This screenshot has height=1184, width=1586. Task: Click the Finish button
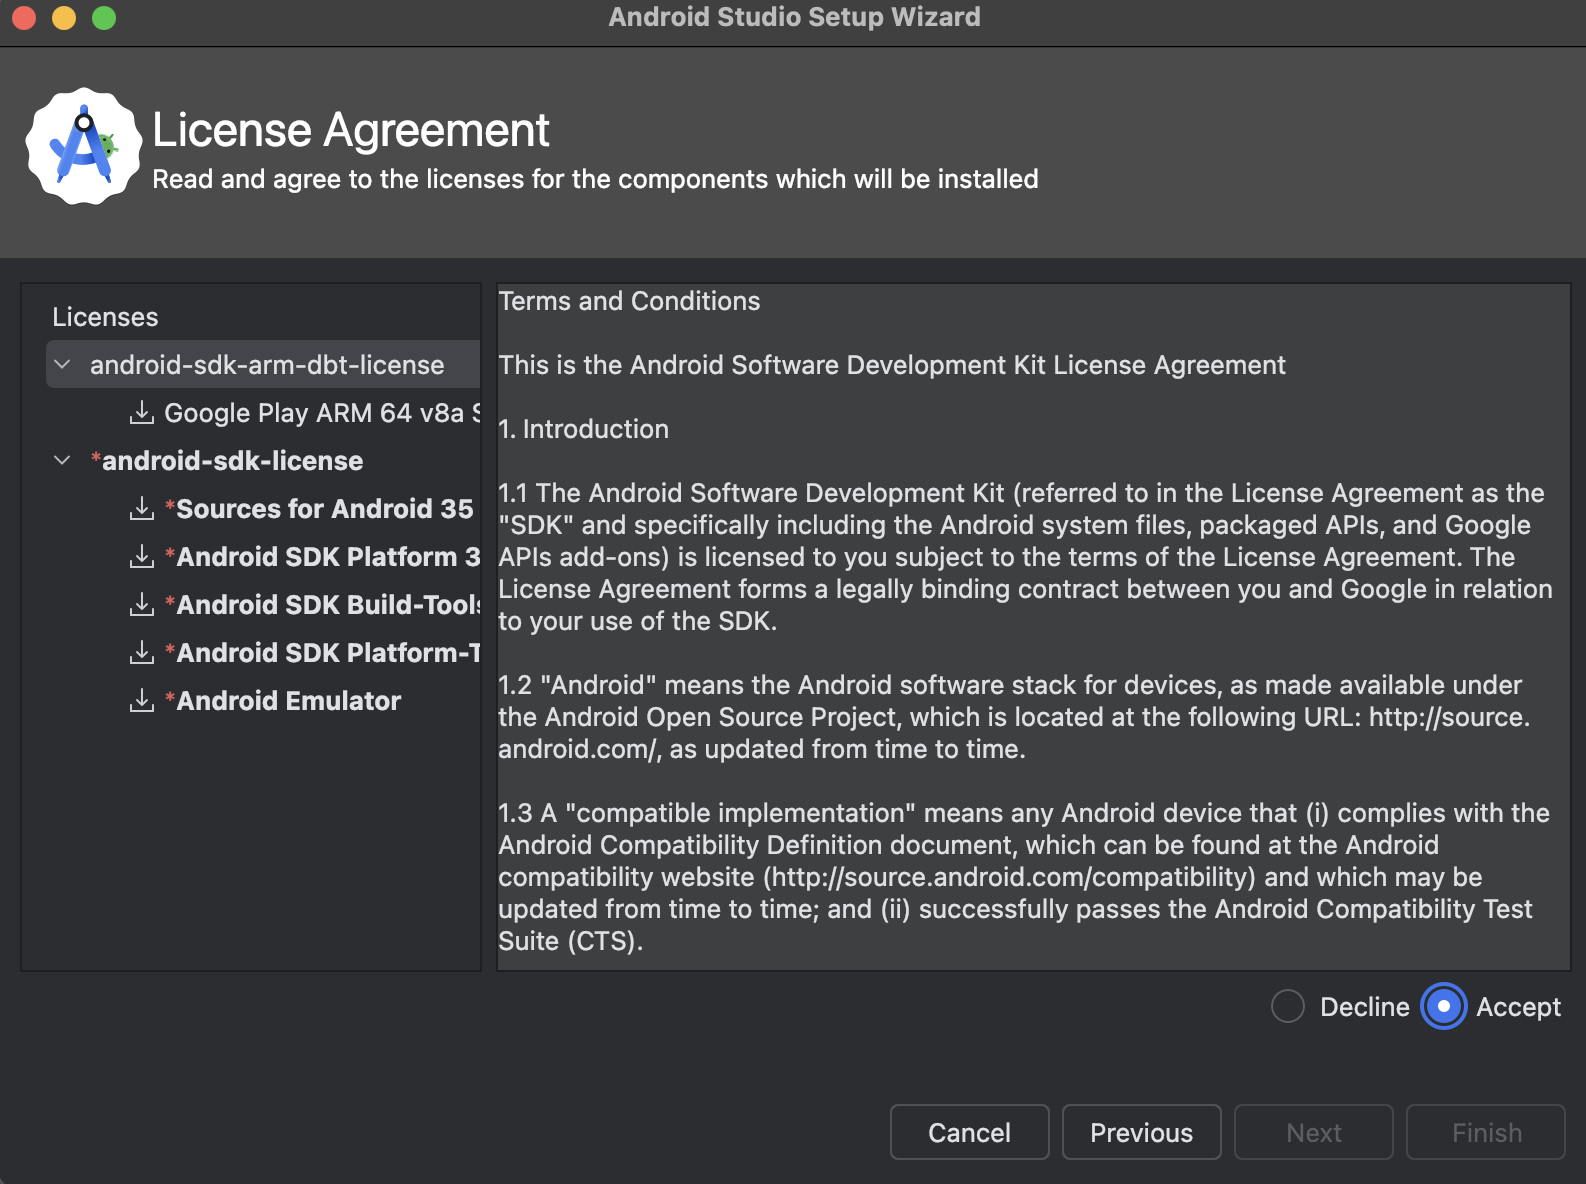tap(1485, 1132)
